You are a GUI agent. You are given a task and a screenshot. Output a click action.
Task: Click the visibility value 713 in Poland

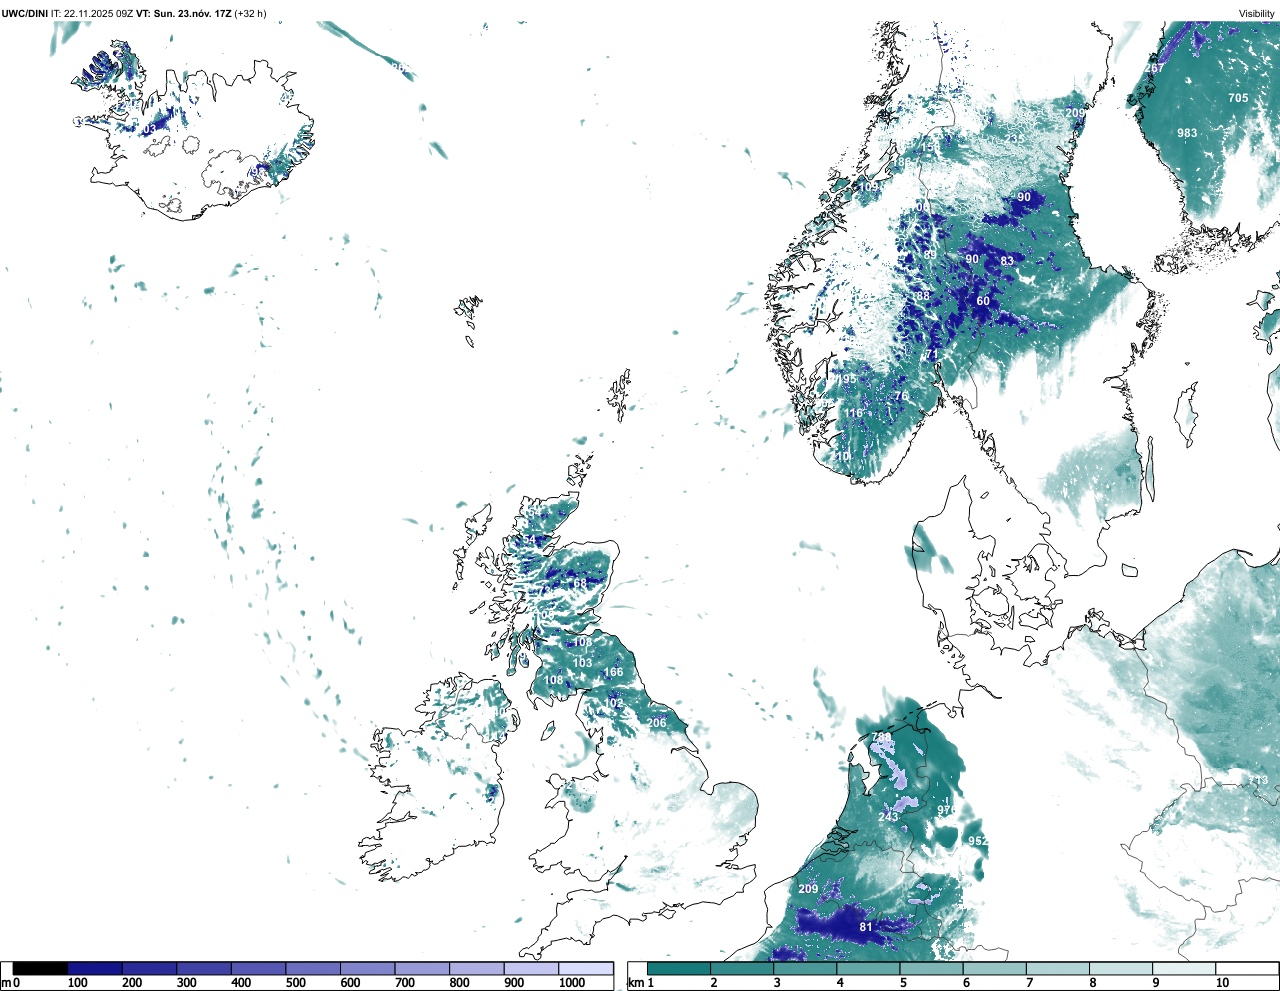[1258, 781]
